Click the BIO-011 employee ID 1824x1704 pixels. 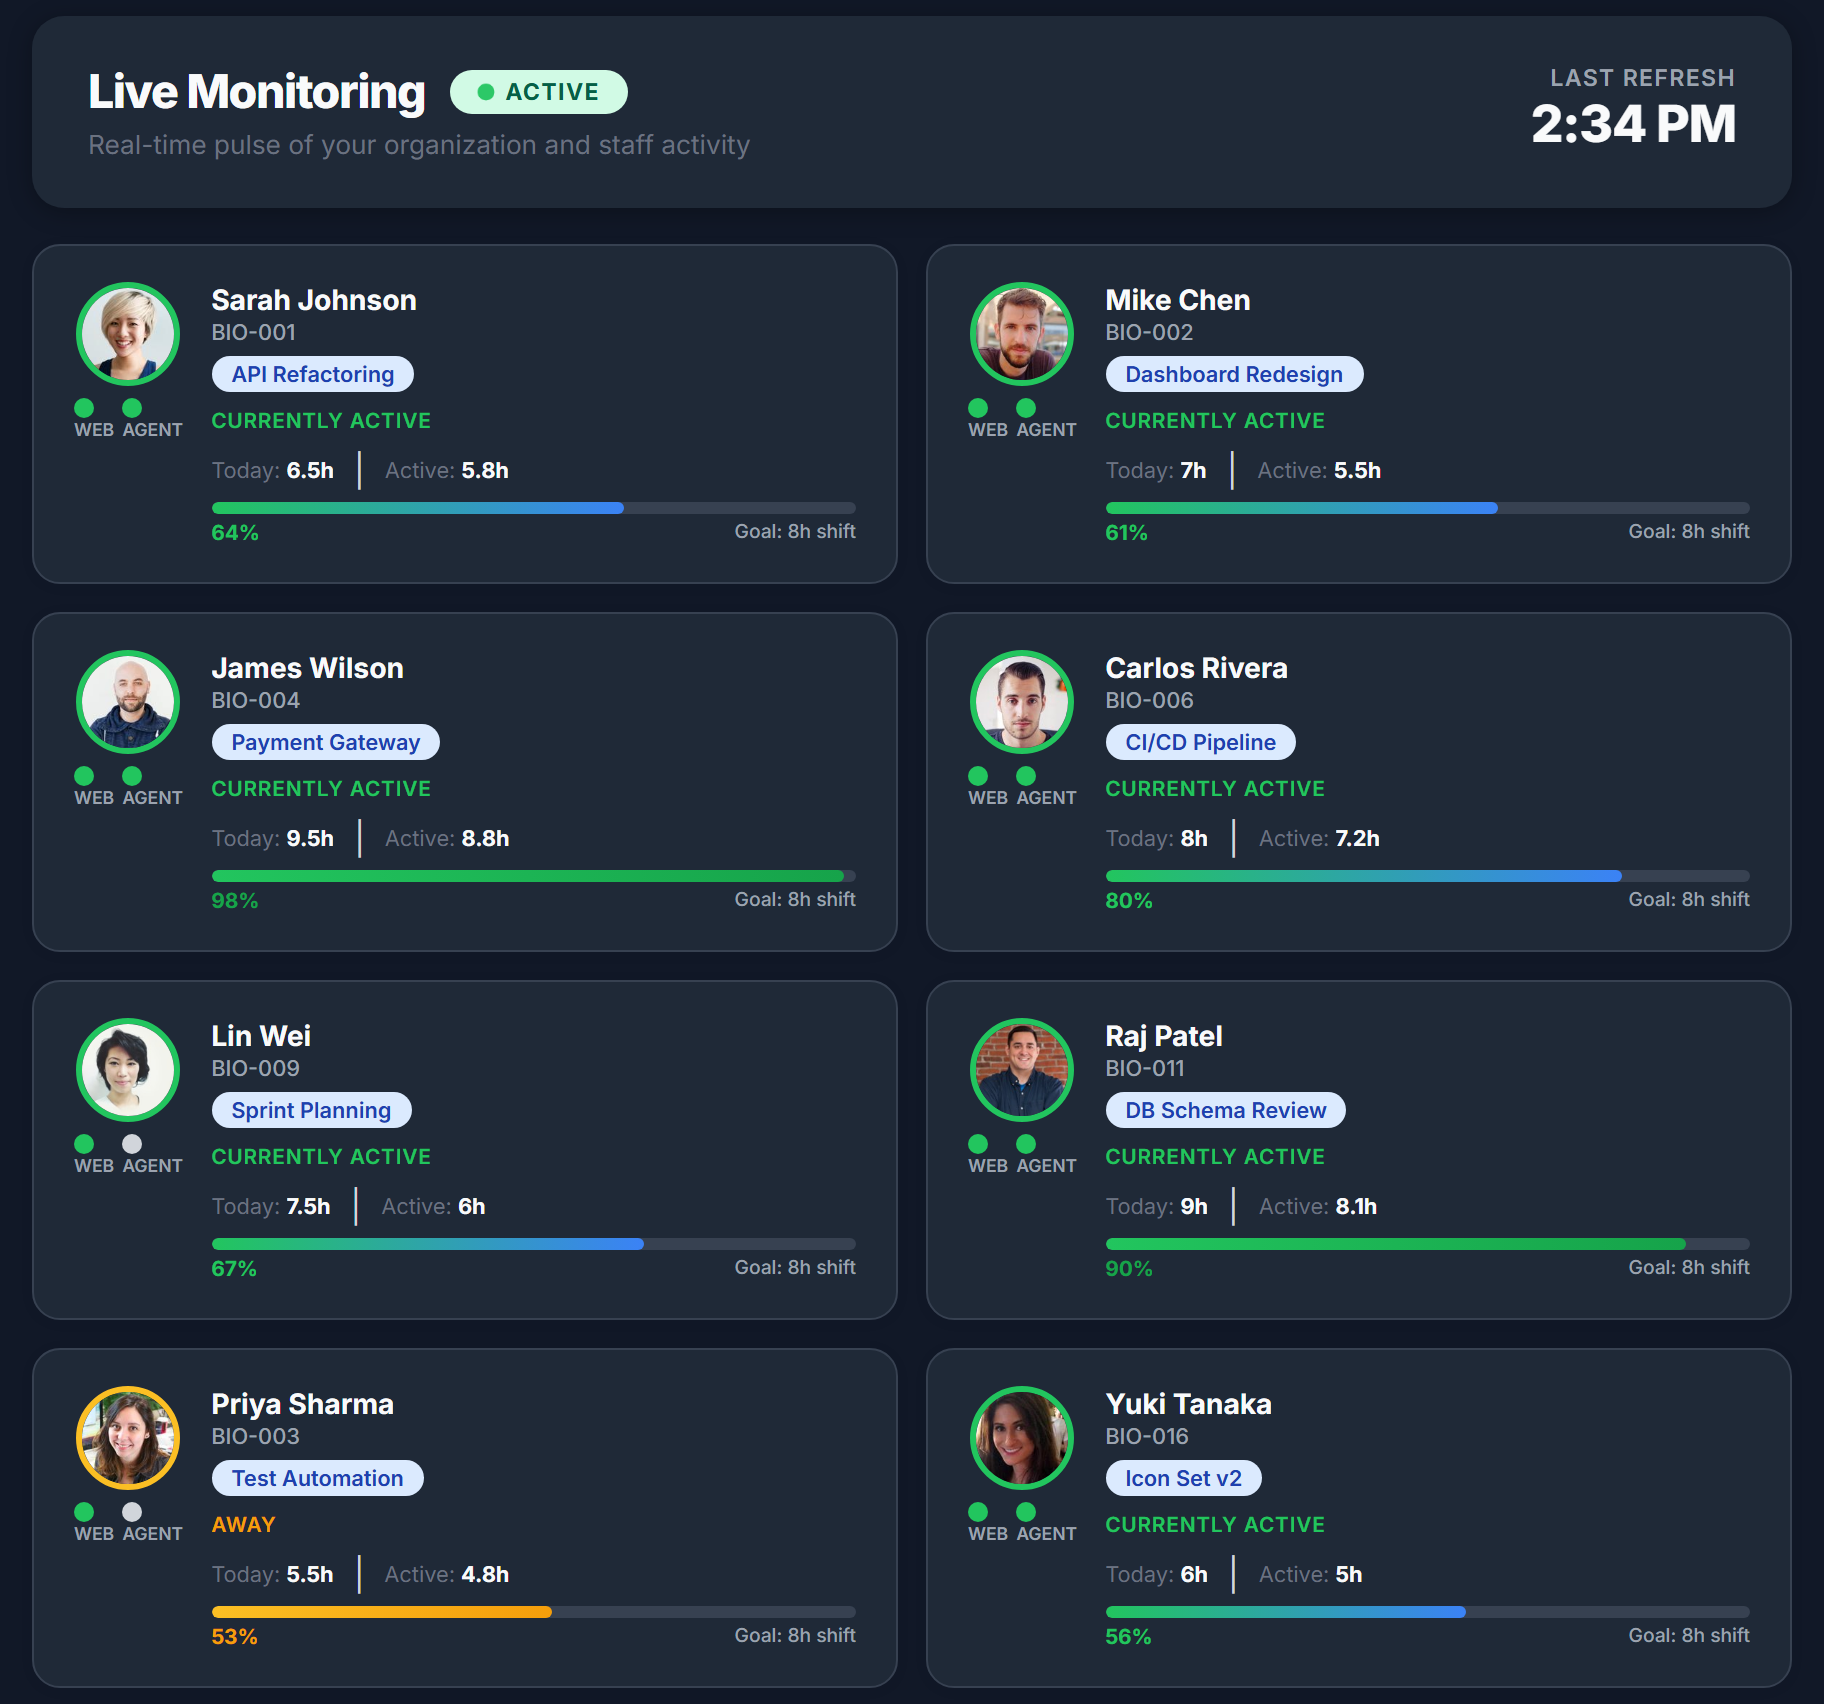point(1145,1068)
